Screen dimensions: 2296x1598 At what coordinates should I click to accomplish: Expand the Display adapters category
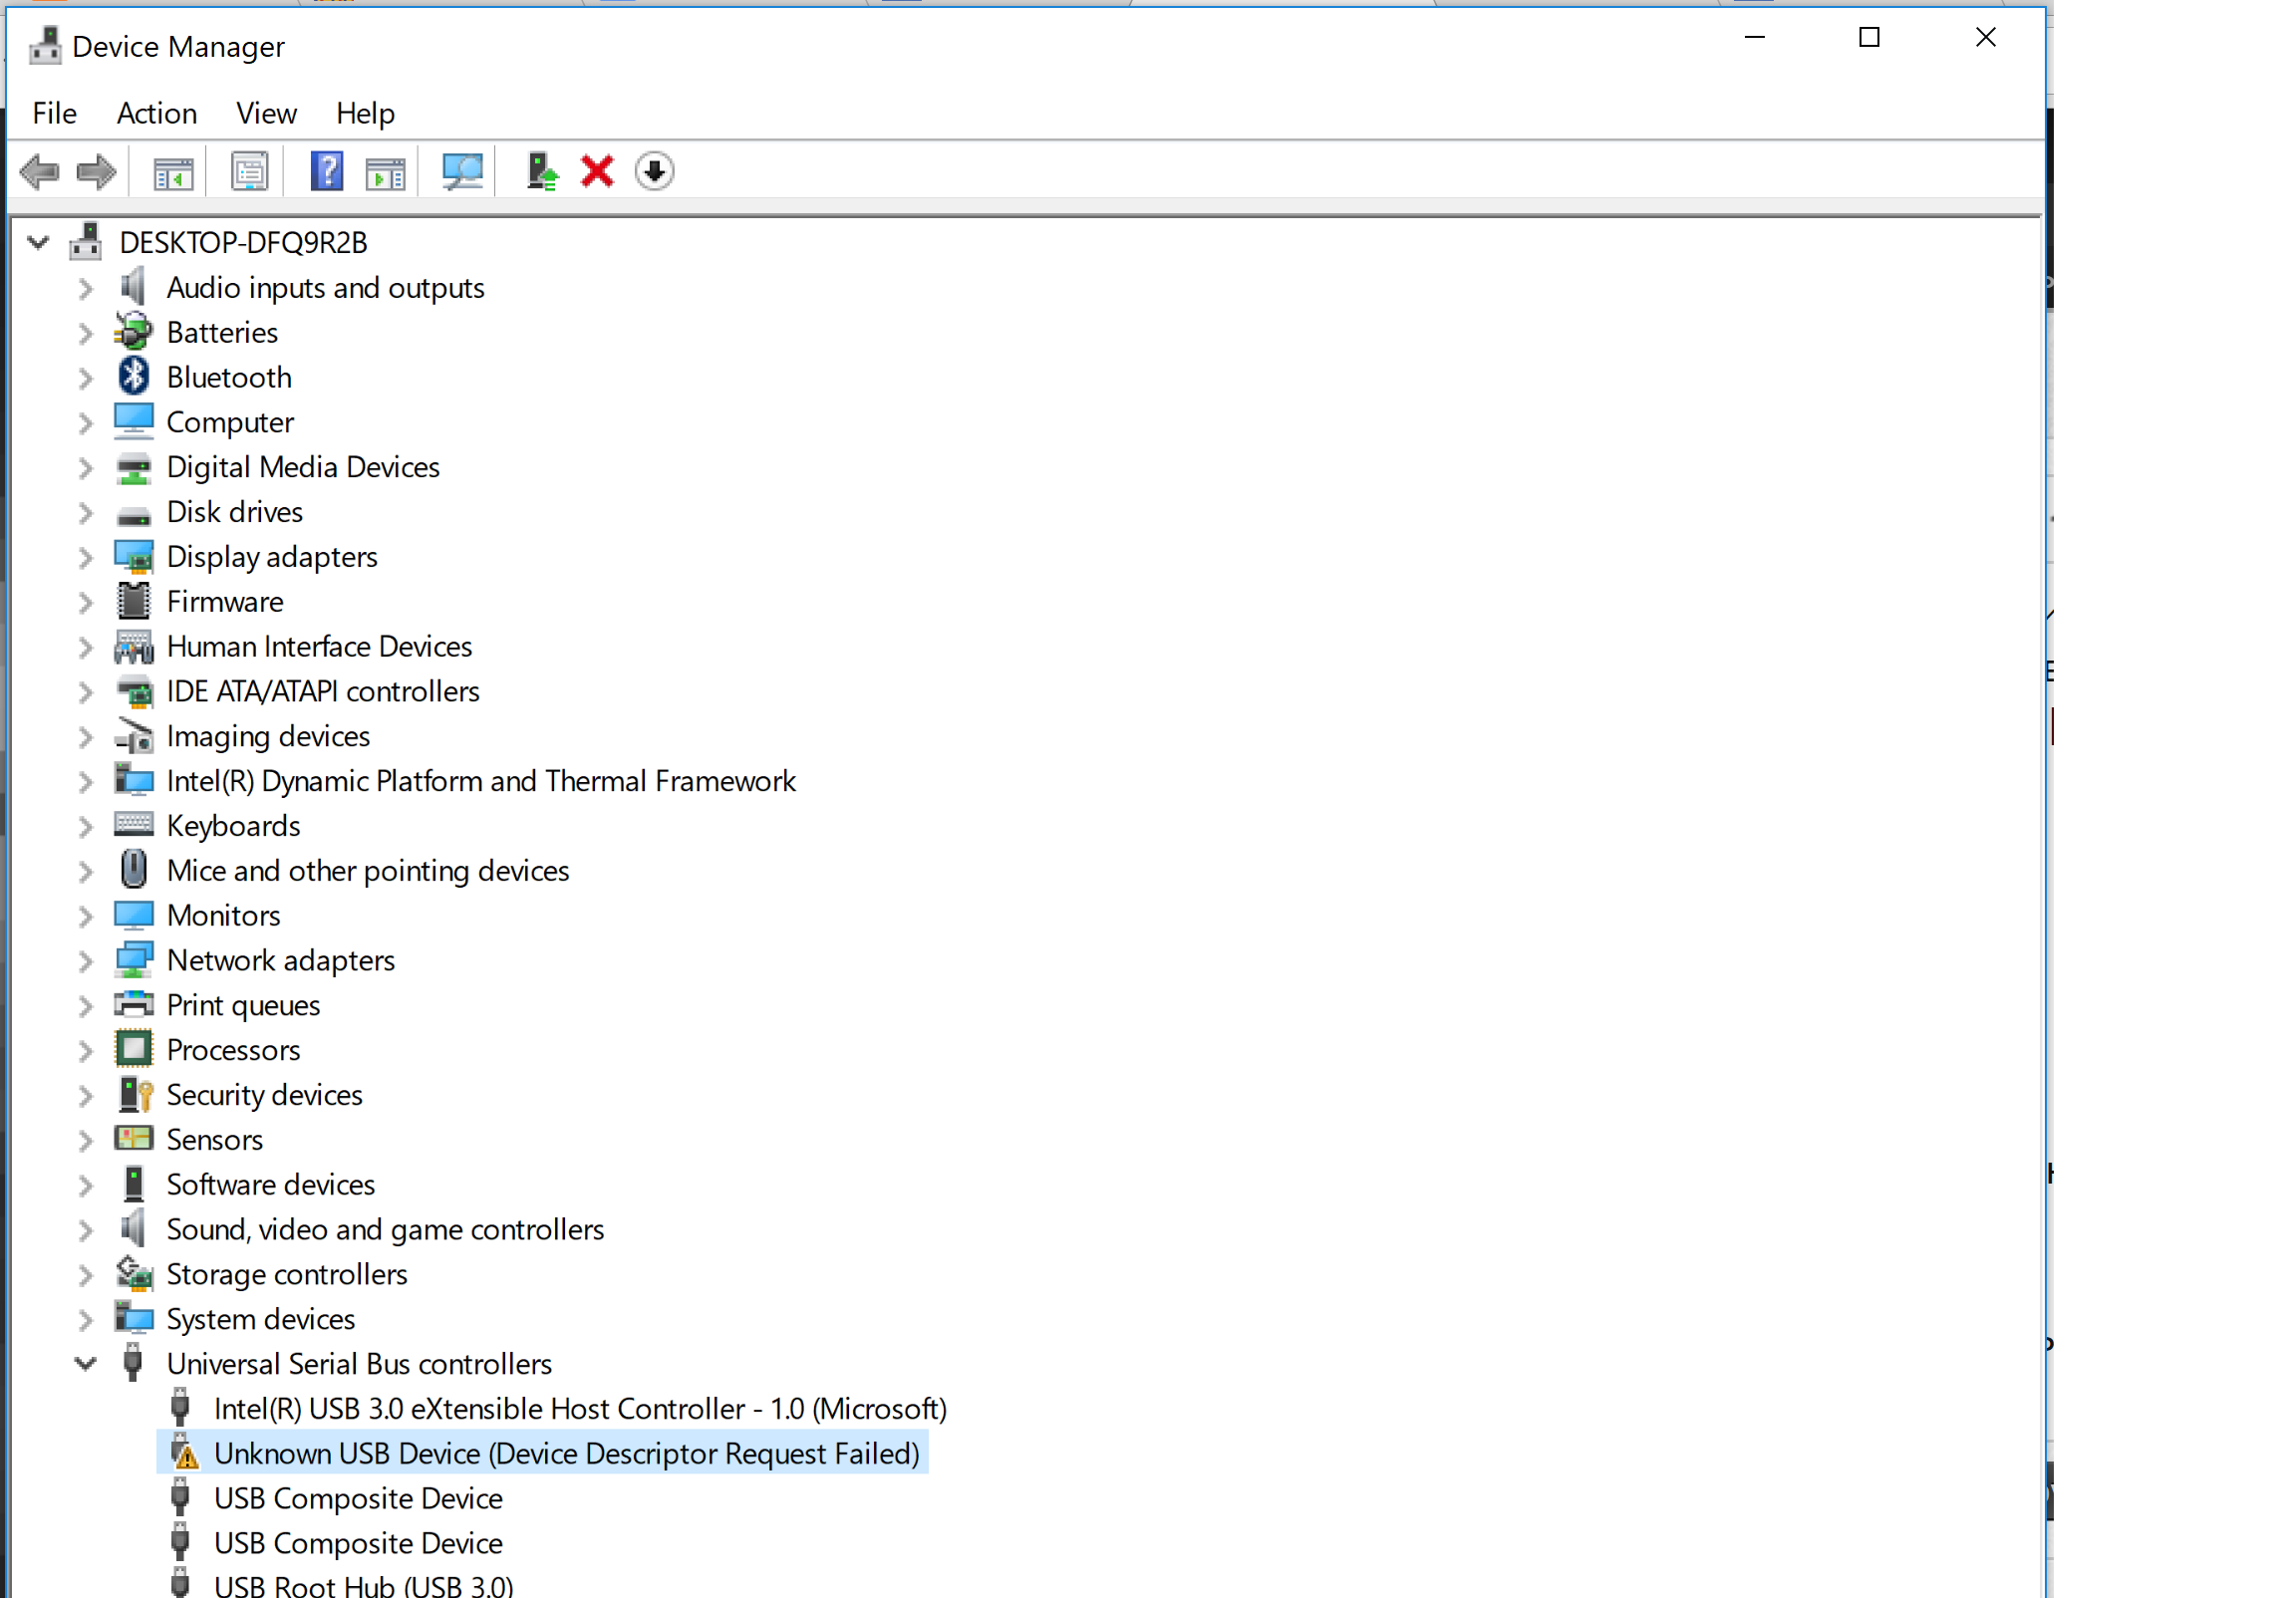(86, 558)
